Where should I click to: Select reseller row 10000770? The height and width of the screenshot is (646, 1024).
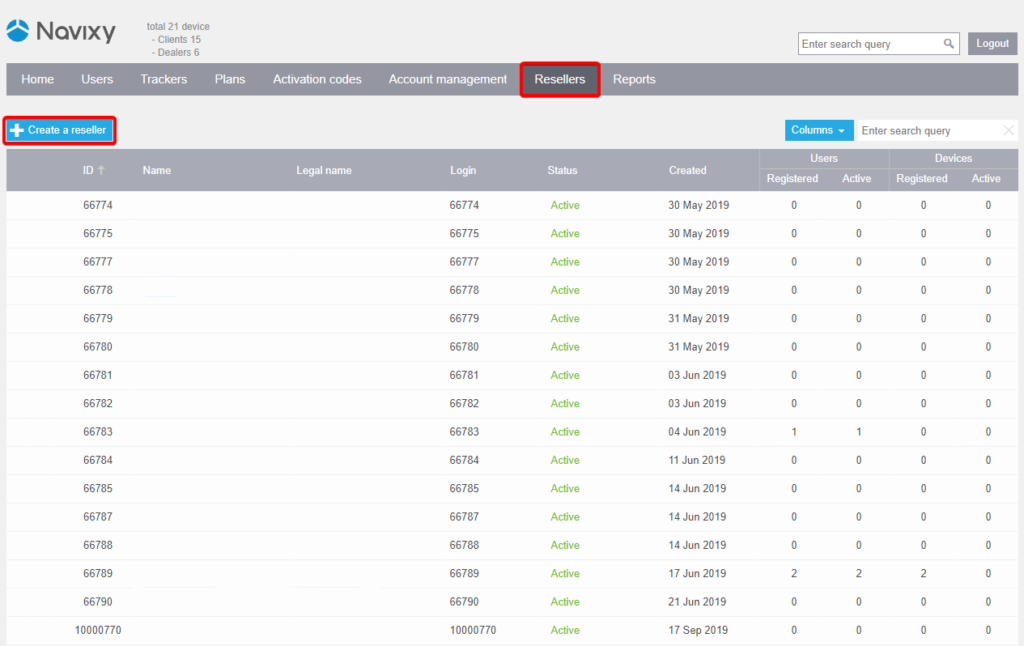tap(512, 630)
